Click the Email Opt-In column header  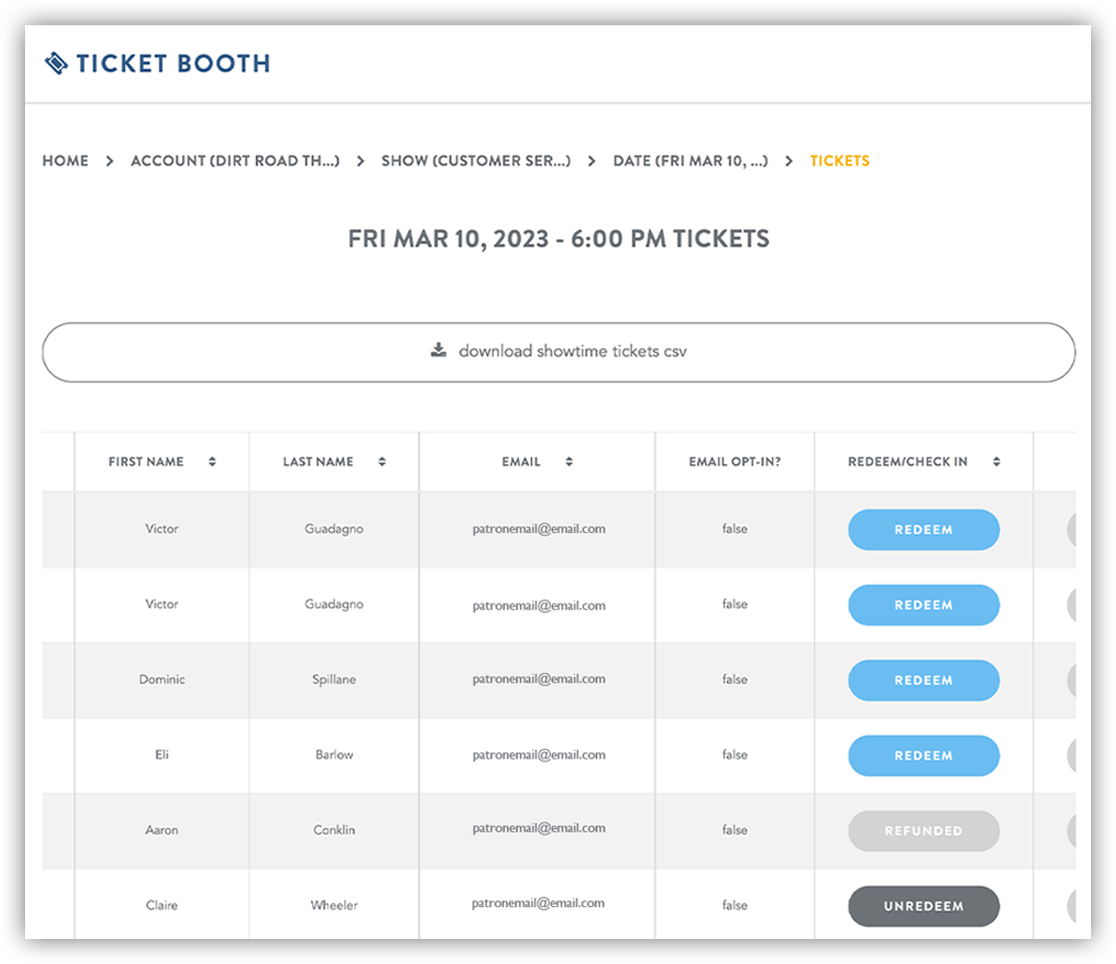click(x=735, y=462)
